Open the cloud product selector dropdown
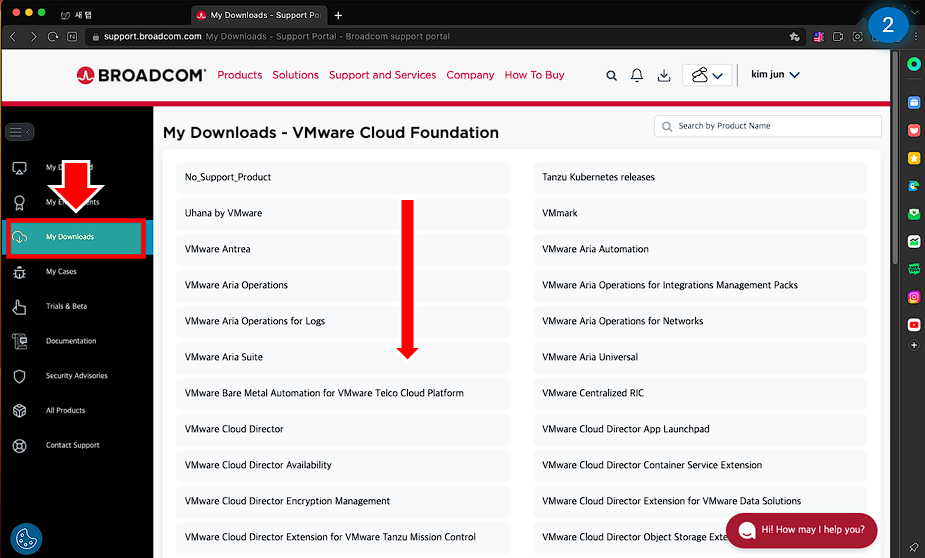Viewport: 925px width, 558px height. [707, 76]
